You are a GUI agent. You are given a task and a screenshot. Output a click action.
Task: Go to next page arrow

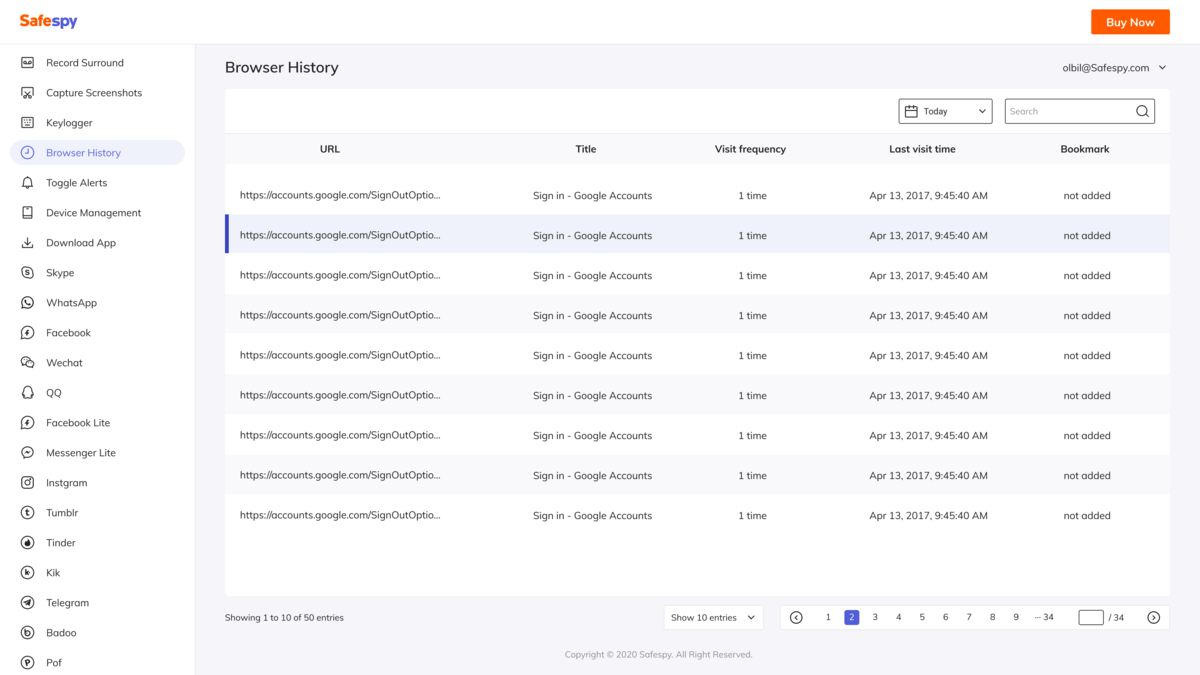tap(1153, 618)
